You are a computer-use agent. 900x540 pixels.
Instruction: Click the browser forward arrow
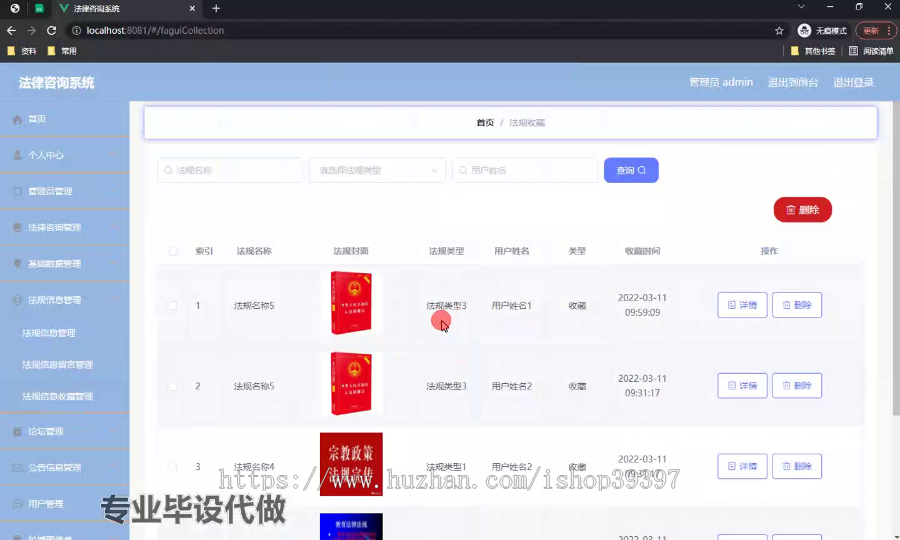(32, 30)
